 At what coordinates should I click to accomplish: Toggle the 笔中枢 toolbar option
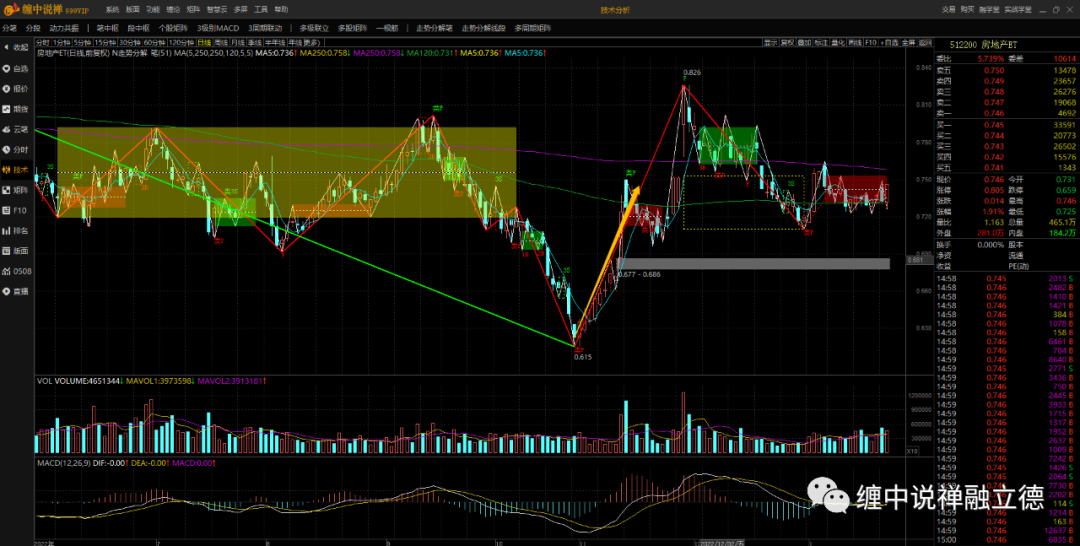click(107, 28)
